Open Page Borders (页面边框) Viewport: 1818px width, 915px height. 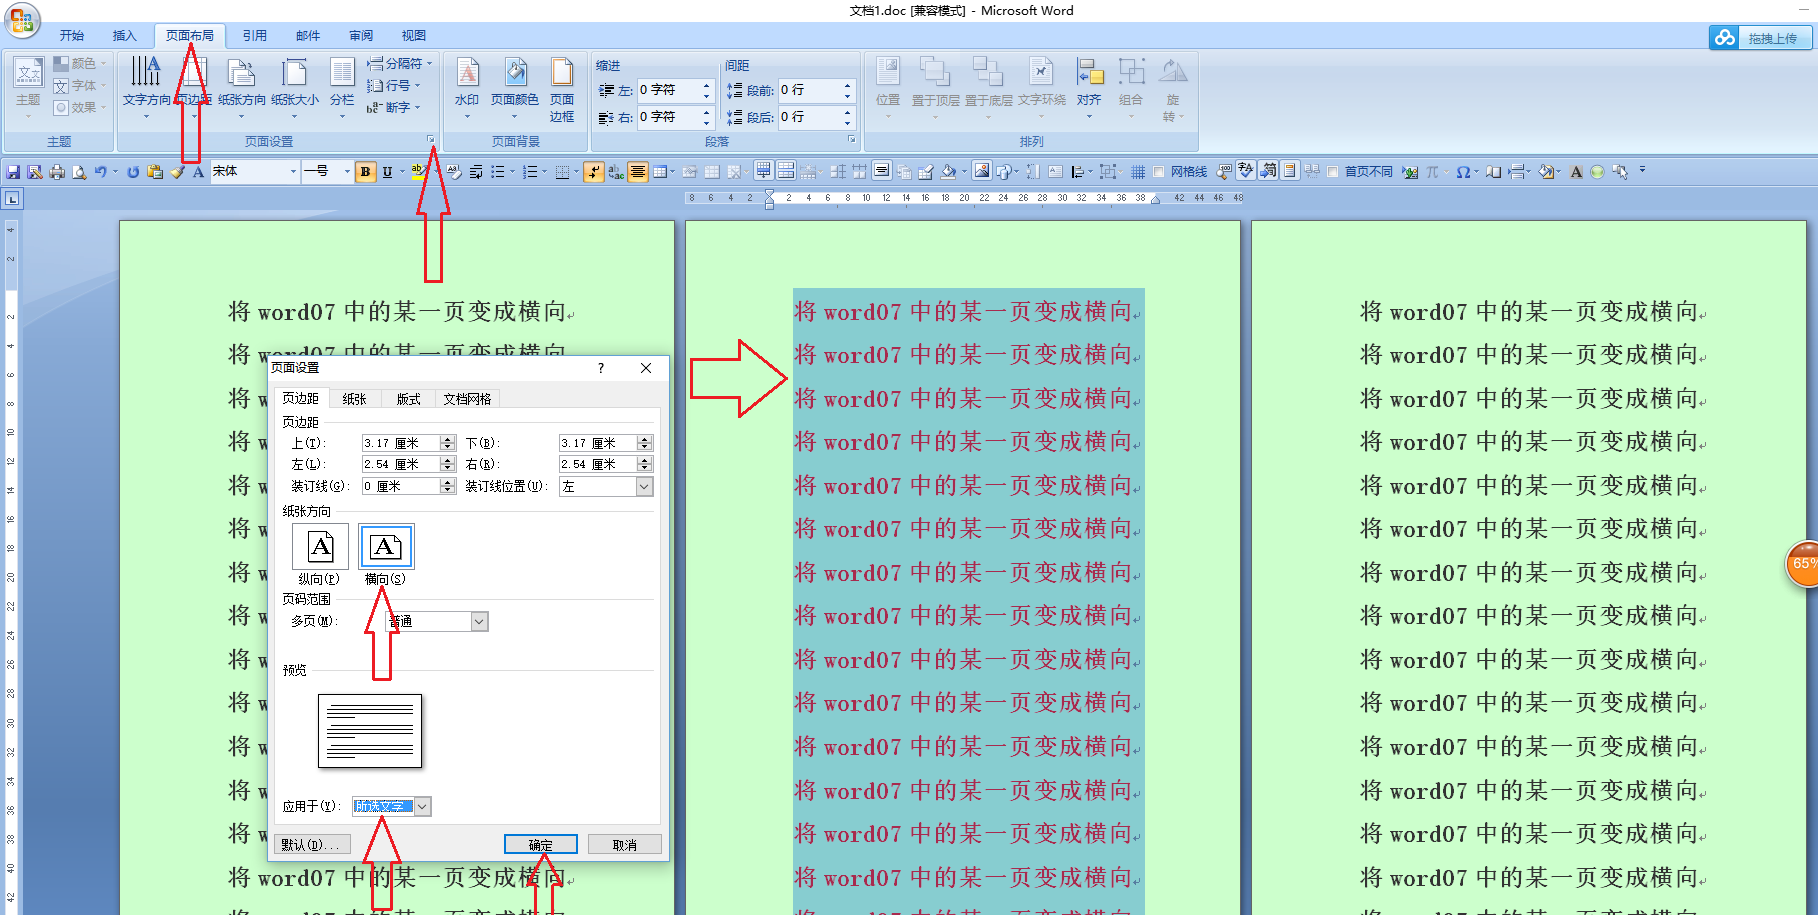point(562,90)
